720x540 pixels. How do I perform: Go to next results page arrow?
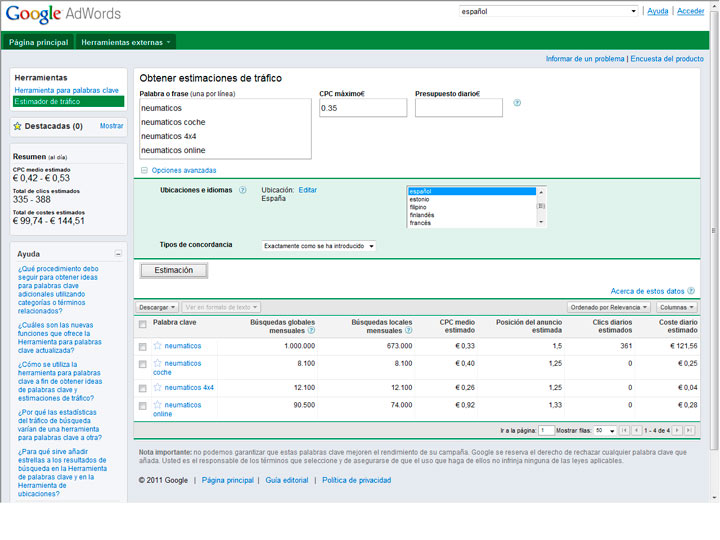point(677,430)
